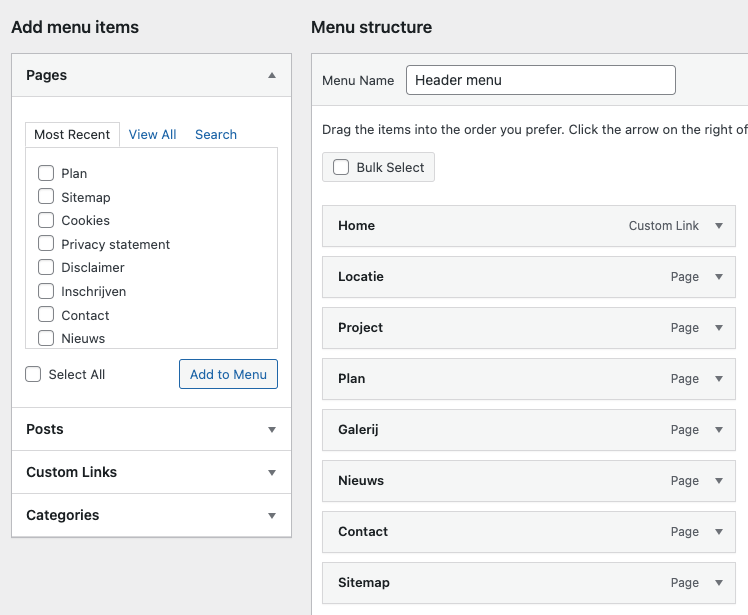Image resolution: width=748 pixels, height=615 pixels.
Task: Check the Inschrijven page checkbox
Action: click(x=46, y=291)
